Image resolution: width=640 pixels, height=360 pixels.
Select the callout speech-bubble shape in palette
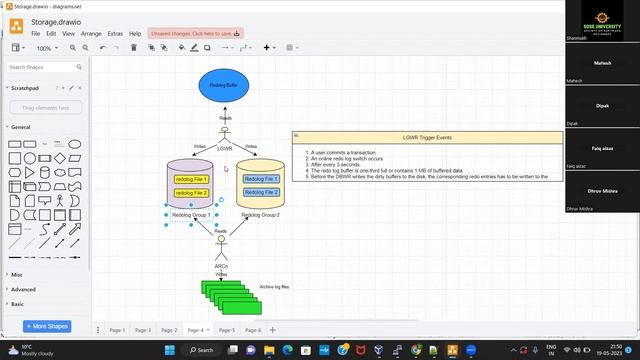tap(45, 201)
